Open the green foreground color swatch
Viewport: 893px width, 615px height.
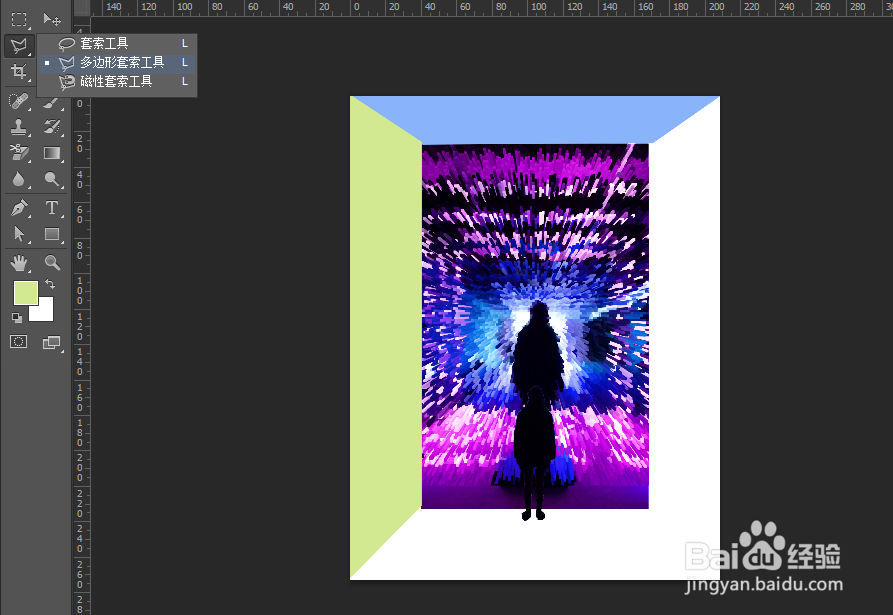(x=26, y=293)
